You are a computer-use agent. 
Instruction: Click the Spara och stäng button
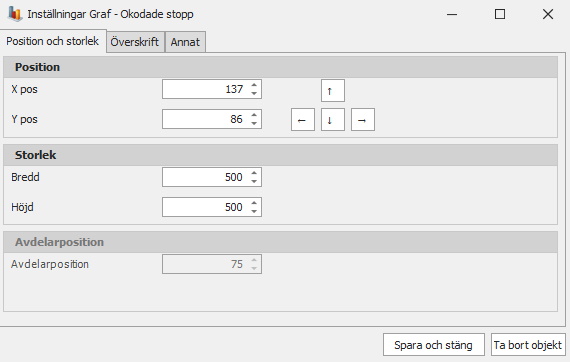(434, 345)
